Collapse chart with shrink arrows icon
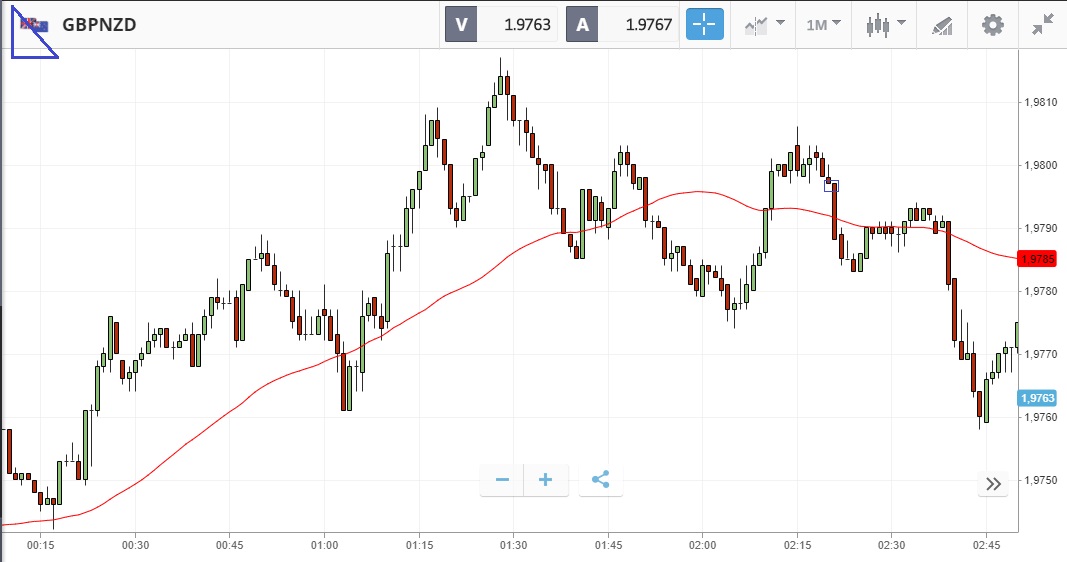Image resolution: width=1067 pixels, height=562 pixels. tap(1042, 25)
